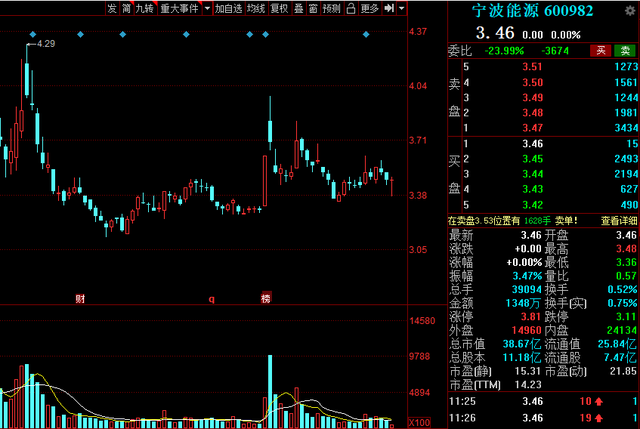
Task: Click the red q marker on the chart
Action: tap(211, 299)
